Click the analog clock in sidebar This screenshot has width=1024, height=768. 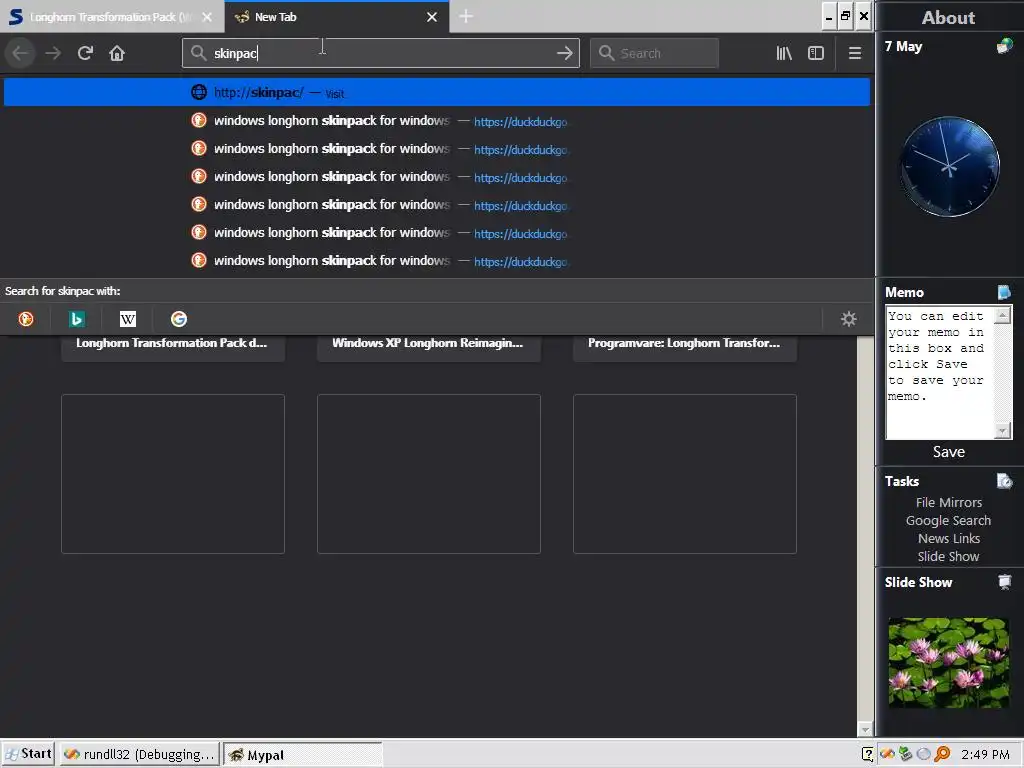pyautogui.click(x=949, y=167)
